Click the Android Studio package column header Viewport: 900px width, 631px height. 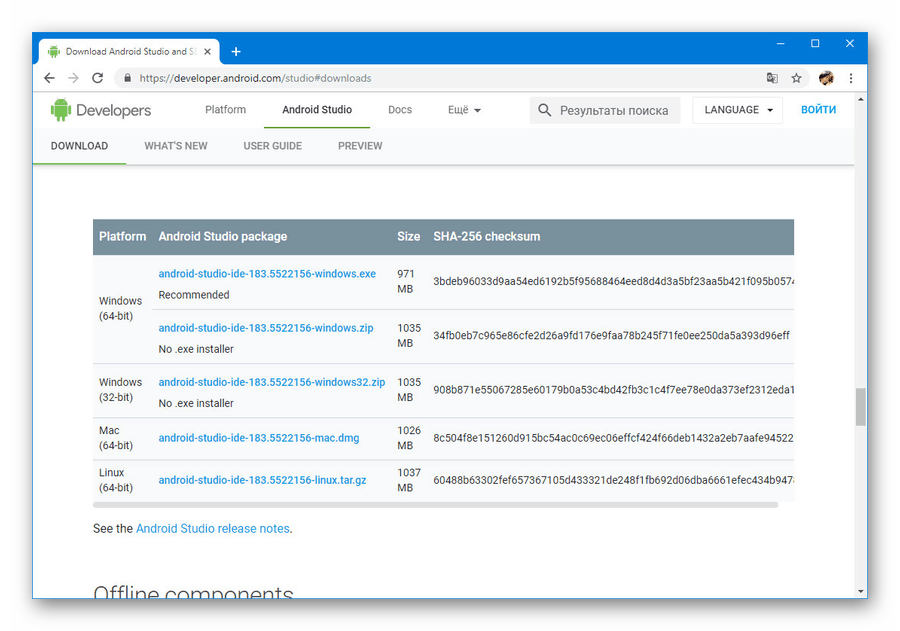point(223,237)
